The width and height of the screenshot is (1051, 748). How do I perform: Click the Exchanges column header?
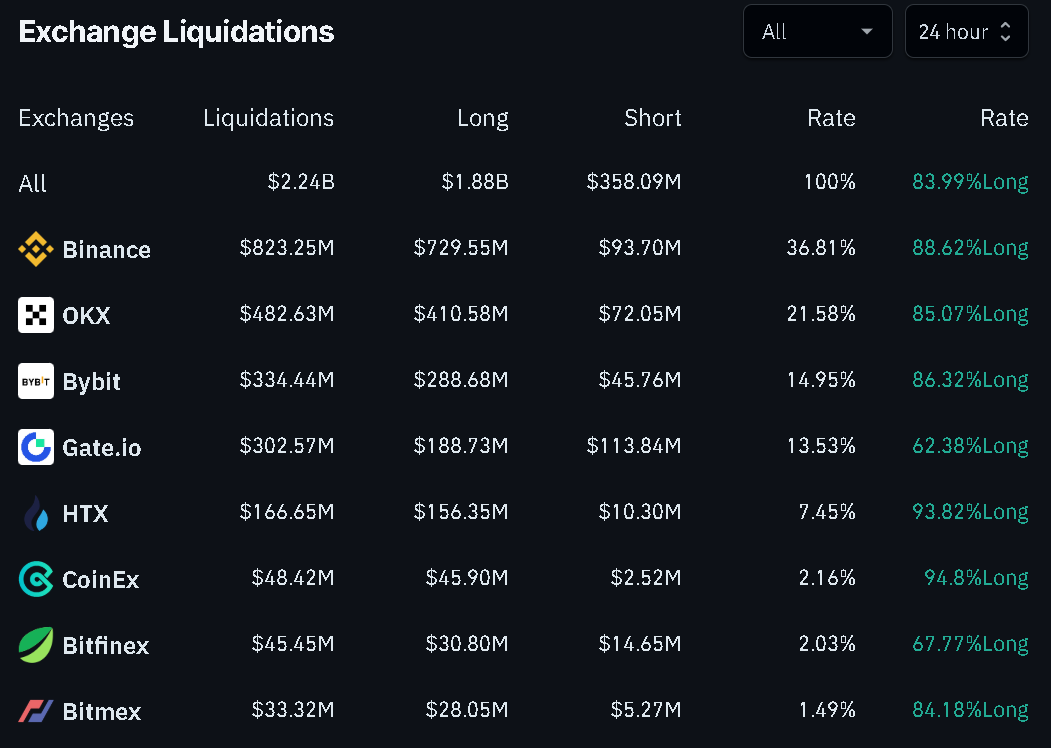tap(76, 118)
